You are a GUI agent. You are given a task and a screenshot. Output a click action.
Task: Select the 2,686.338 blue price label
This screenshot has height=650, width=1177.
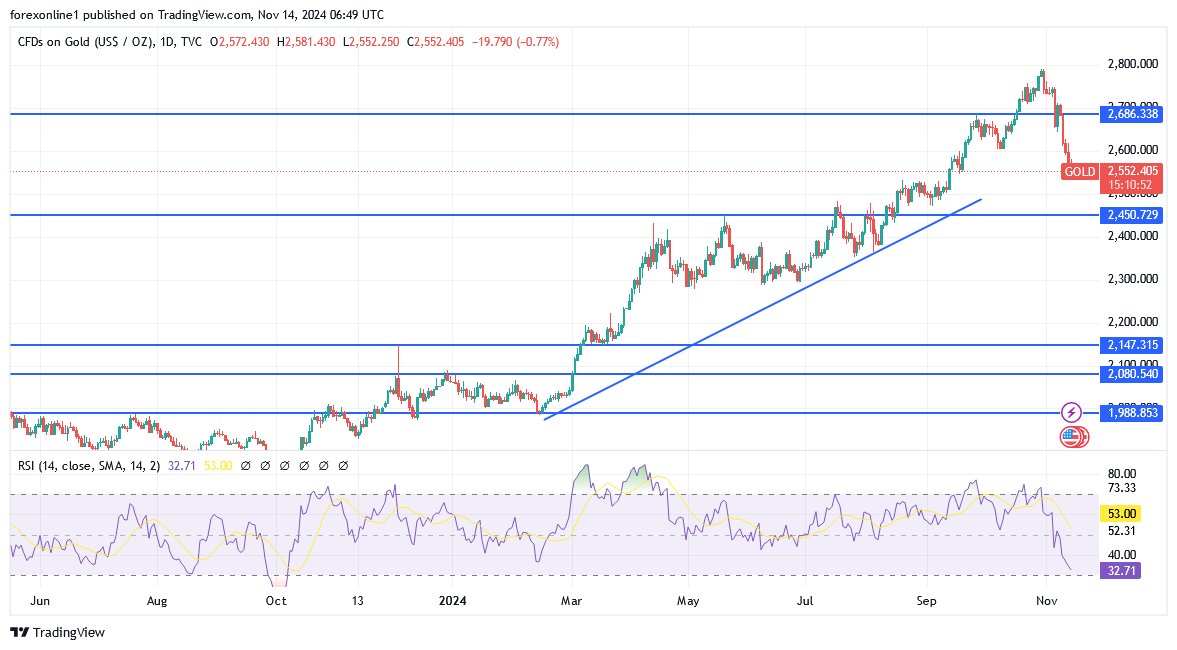1132,114
